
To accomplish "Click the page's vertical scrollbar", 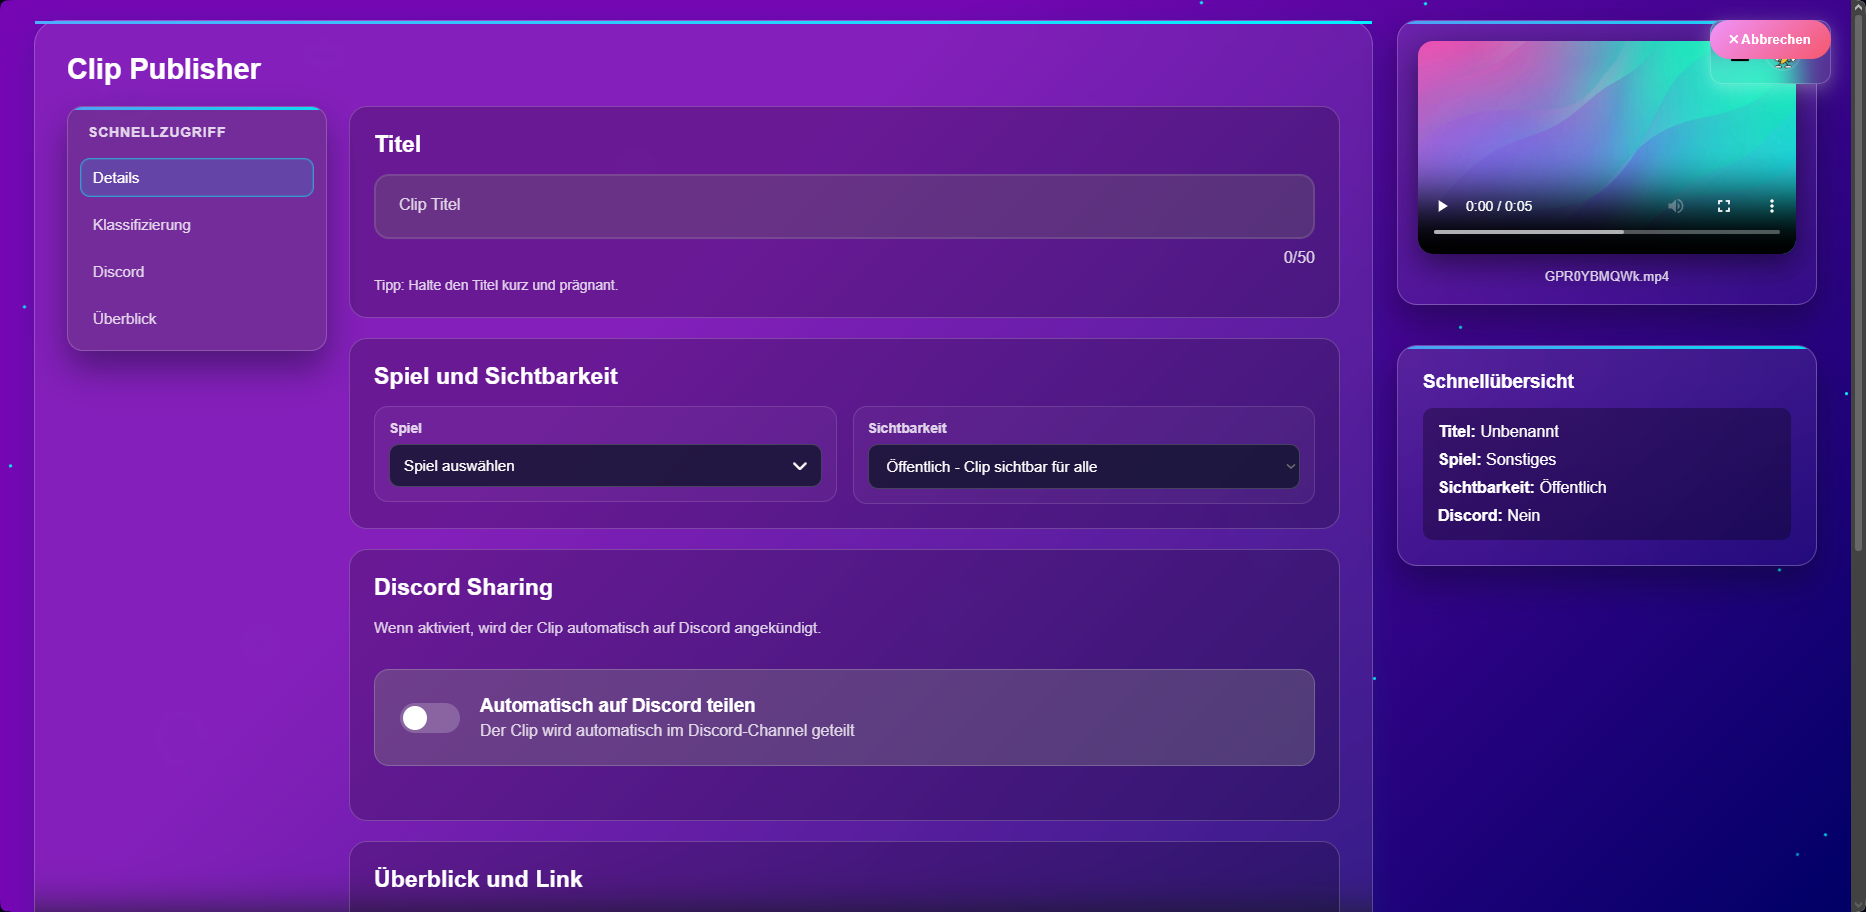I will pyautogui.click(x=1858, y=300).
